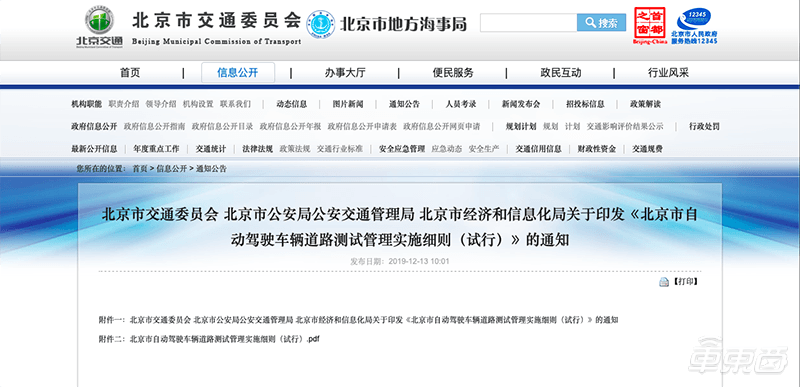800x387 pixels.
Task: Open the 交通规费 submenu item
Action: [x=647, y=149]
